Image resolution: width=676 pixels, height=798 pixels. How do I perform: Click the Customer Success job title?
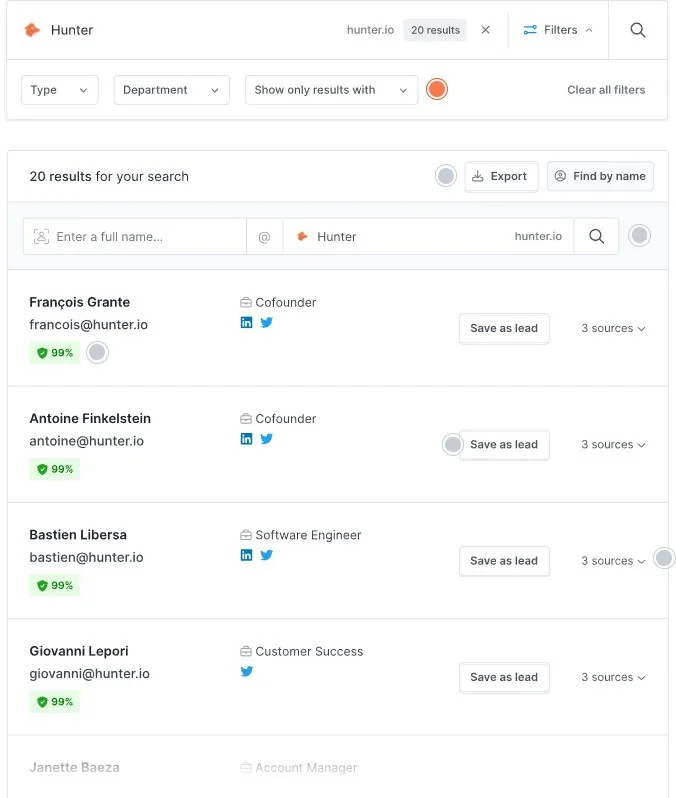(x=309, y=651)
